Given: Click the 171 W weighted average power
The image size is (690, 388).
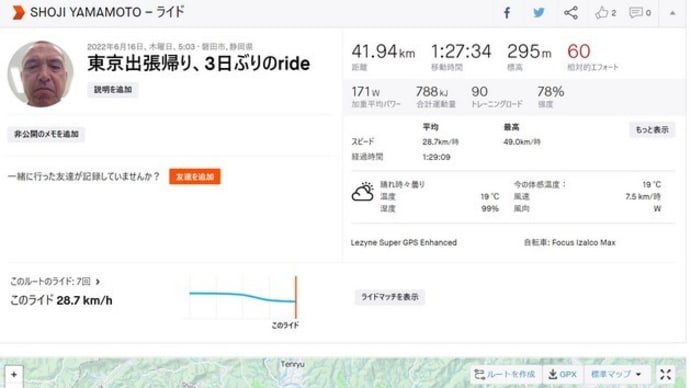Looking at the screenshot, I should point(365,92).
